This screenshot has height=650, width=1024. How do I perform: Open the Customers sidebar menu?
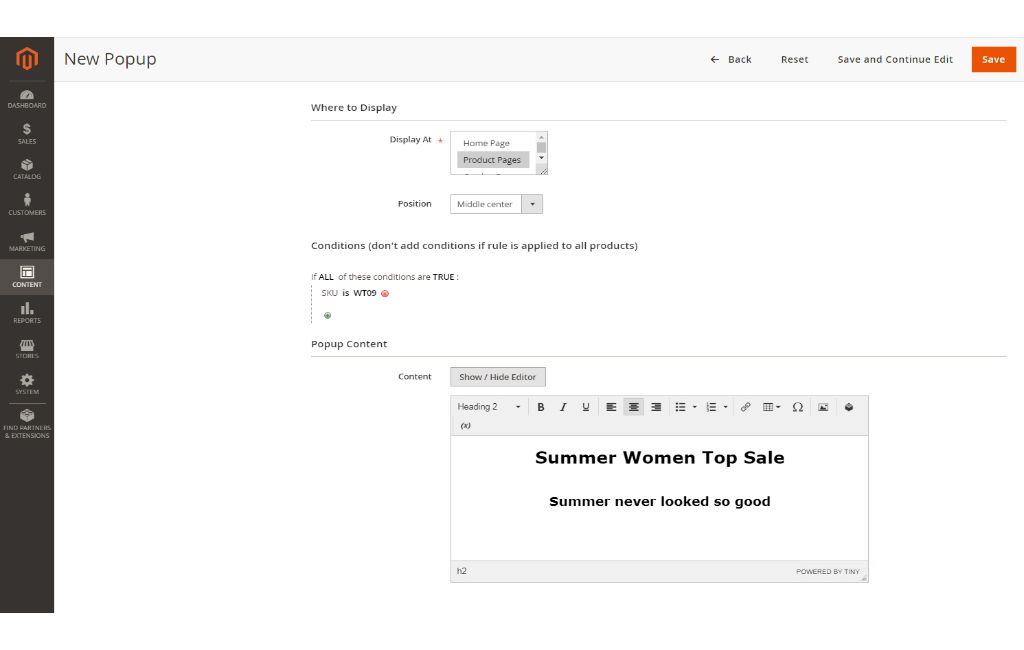pyautogui.click(x=27, y=205)
